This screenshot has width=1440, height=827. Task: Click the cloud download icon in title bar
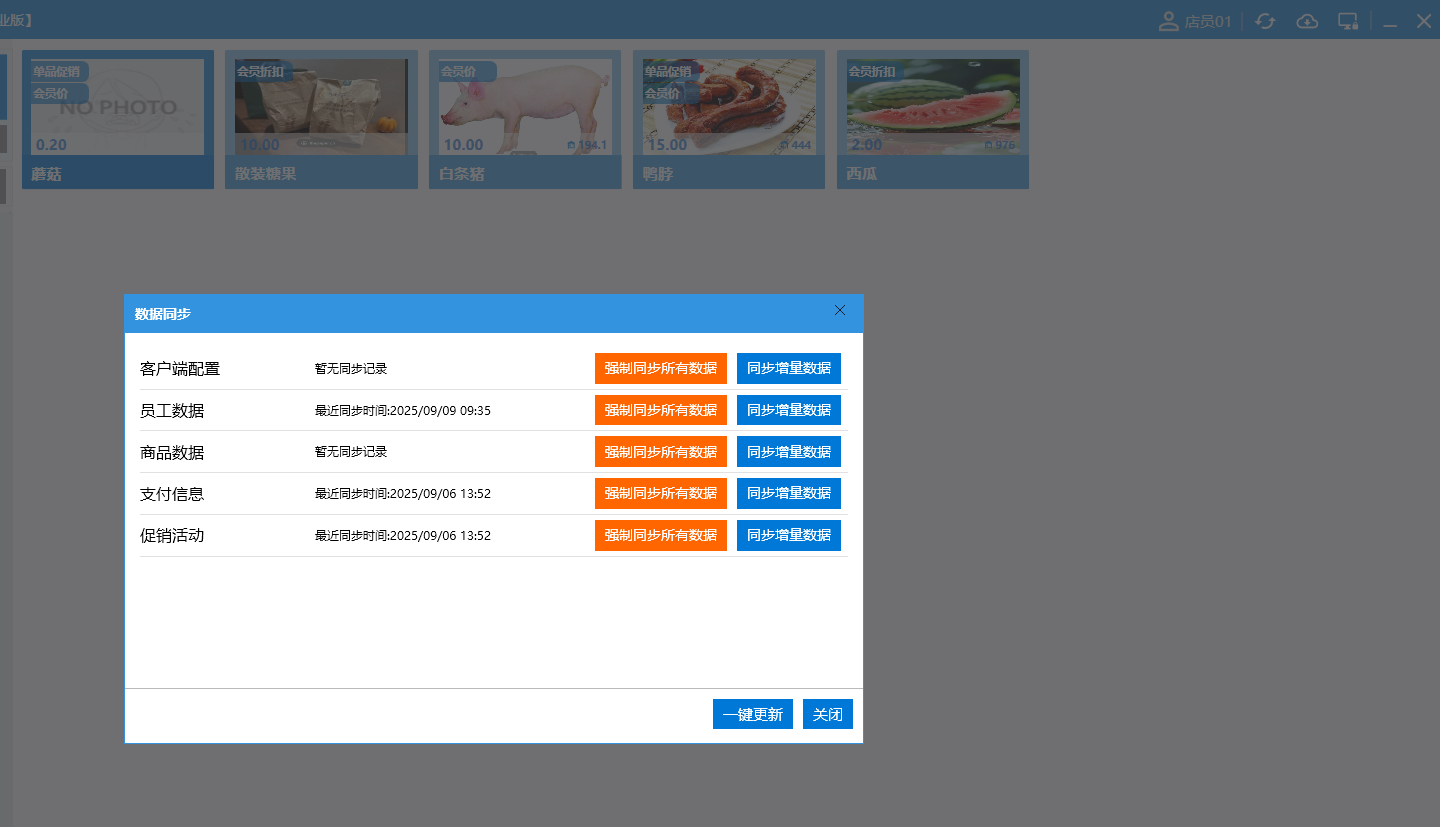[1307, 21]
